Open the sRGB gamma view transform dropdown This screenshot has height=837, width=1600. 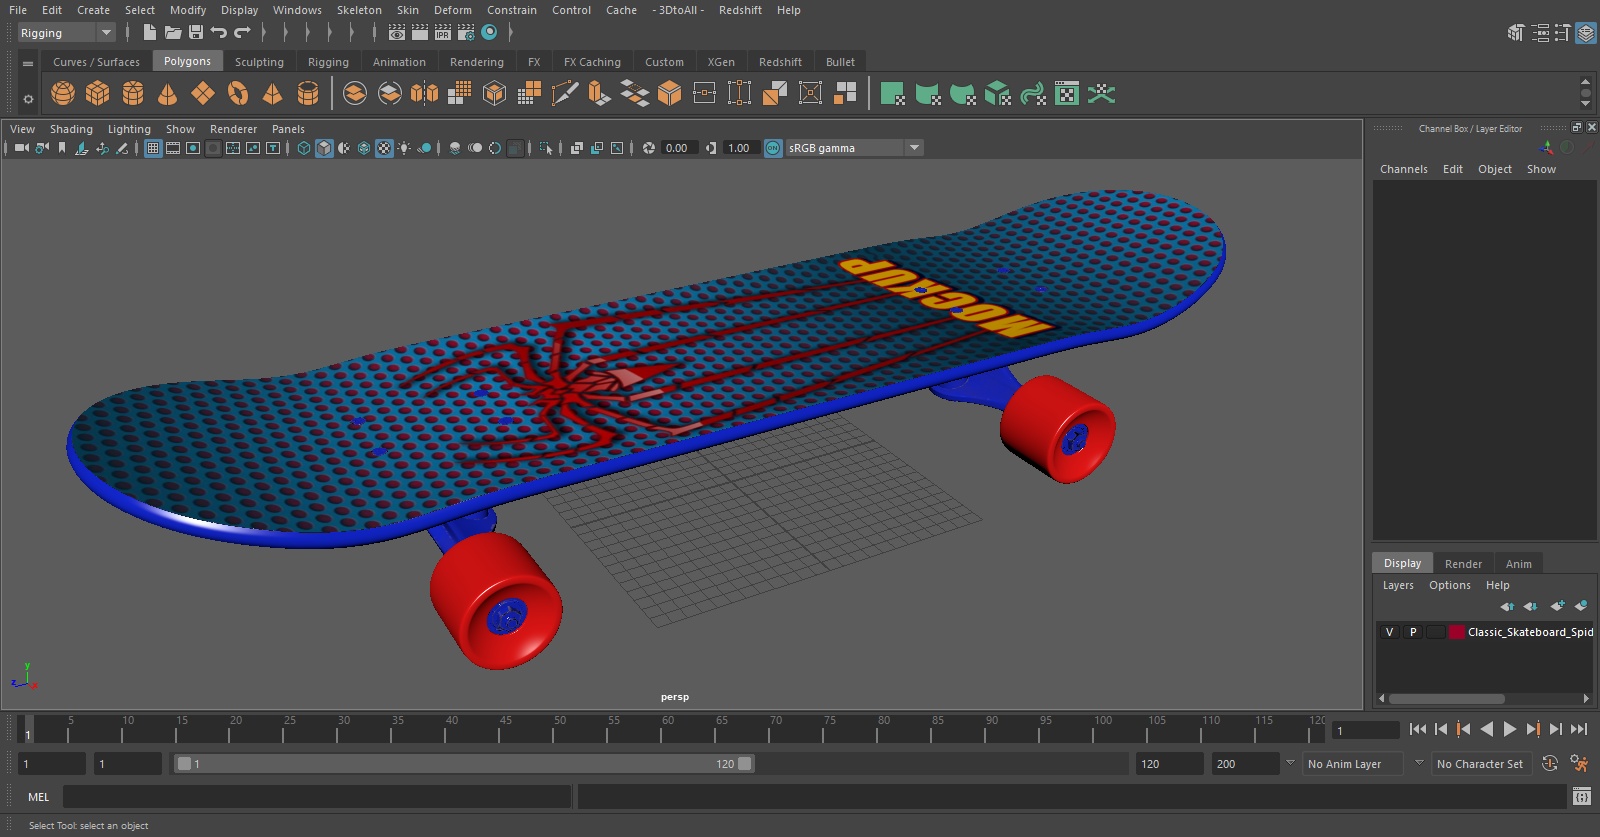(x=854, y=148)
